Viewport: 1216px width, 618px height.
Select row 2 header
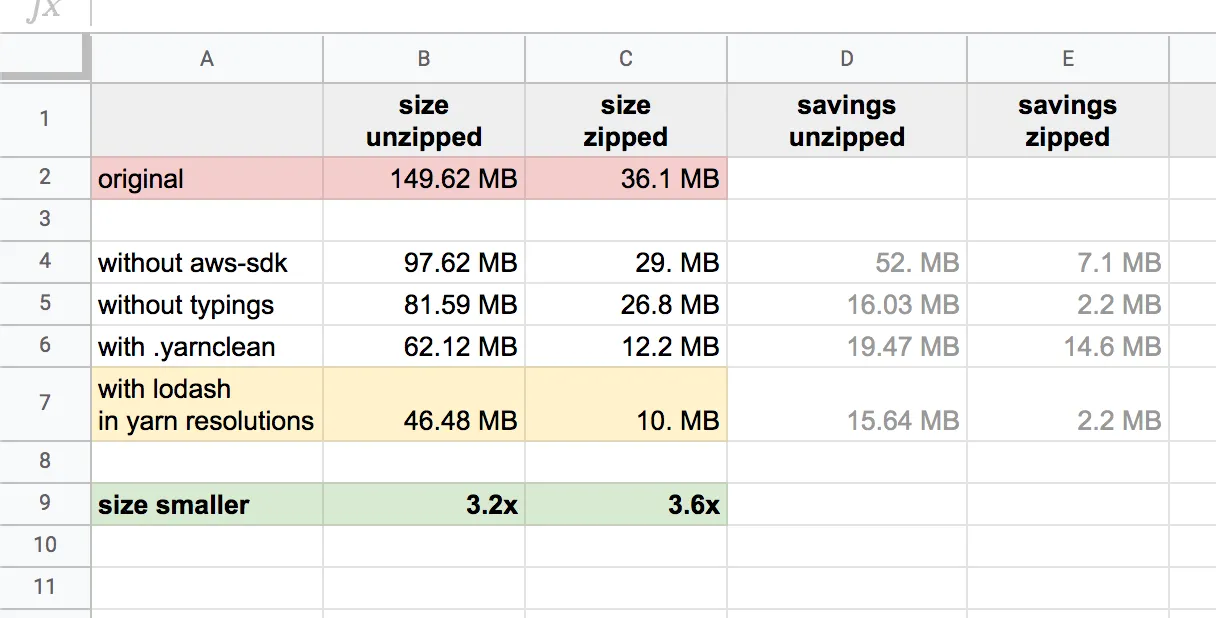[x=45, y=178]
